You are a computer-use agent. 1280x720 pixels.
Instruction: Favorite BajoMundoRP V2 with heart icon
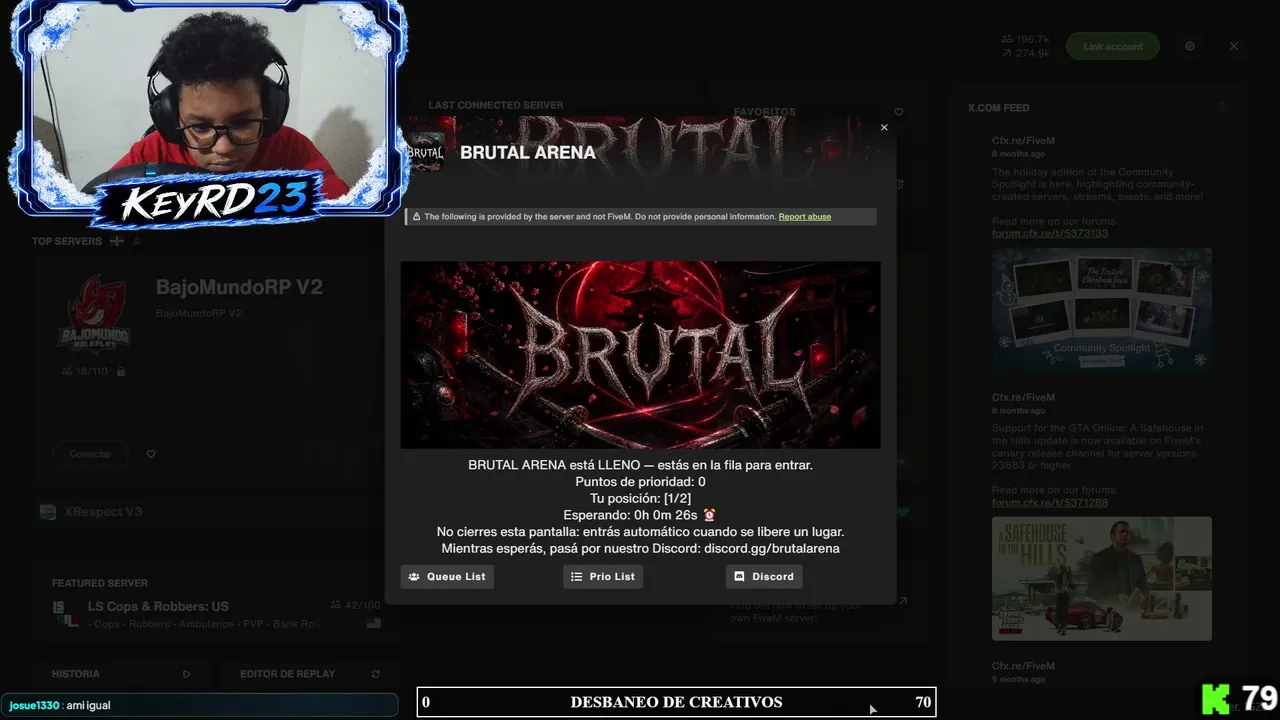(x=151, y=454)
